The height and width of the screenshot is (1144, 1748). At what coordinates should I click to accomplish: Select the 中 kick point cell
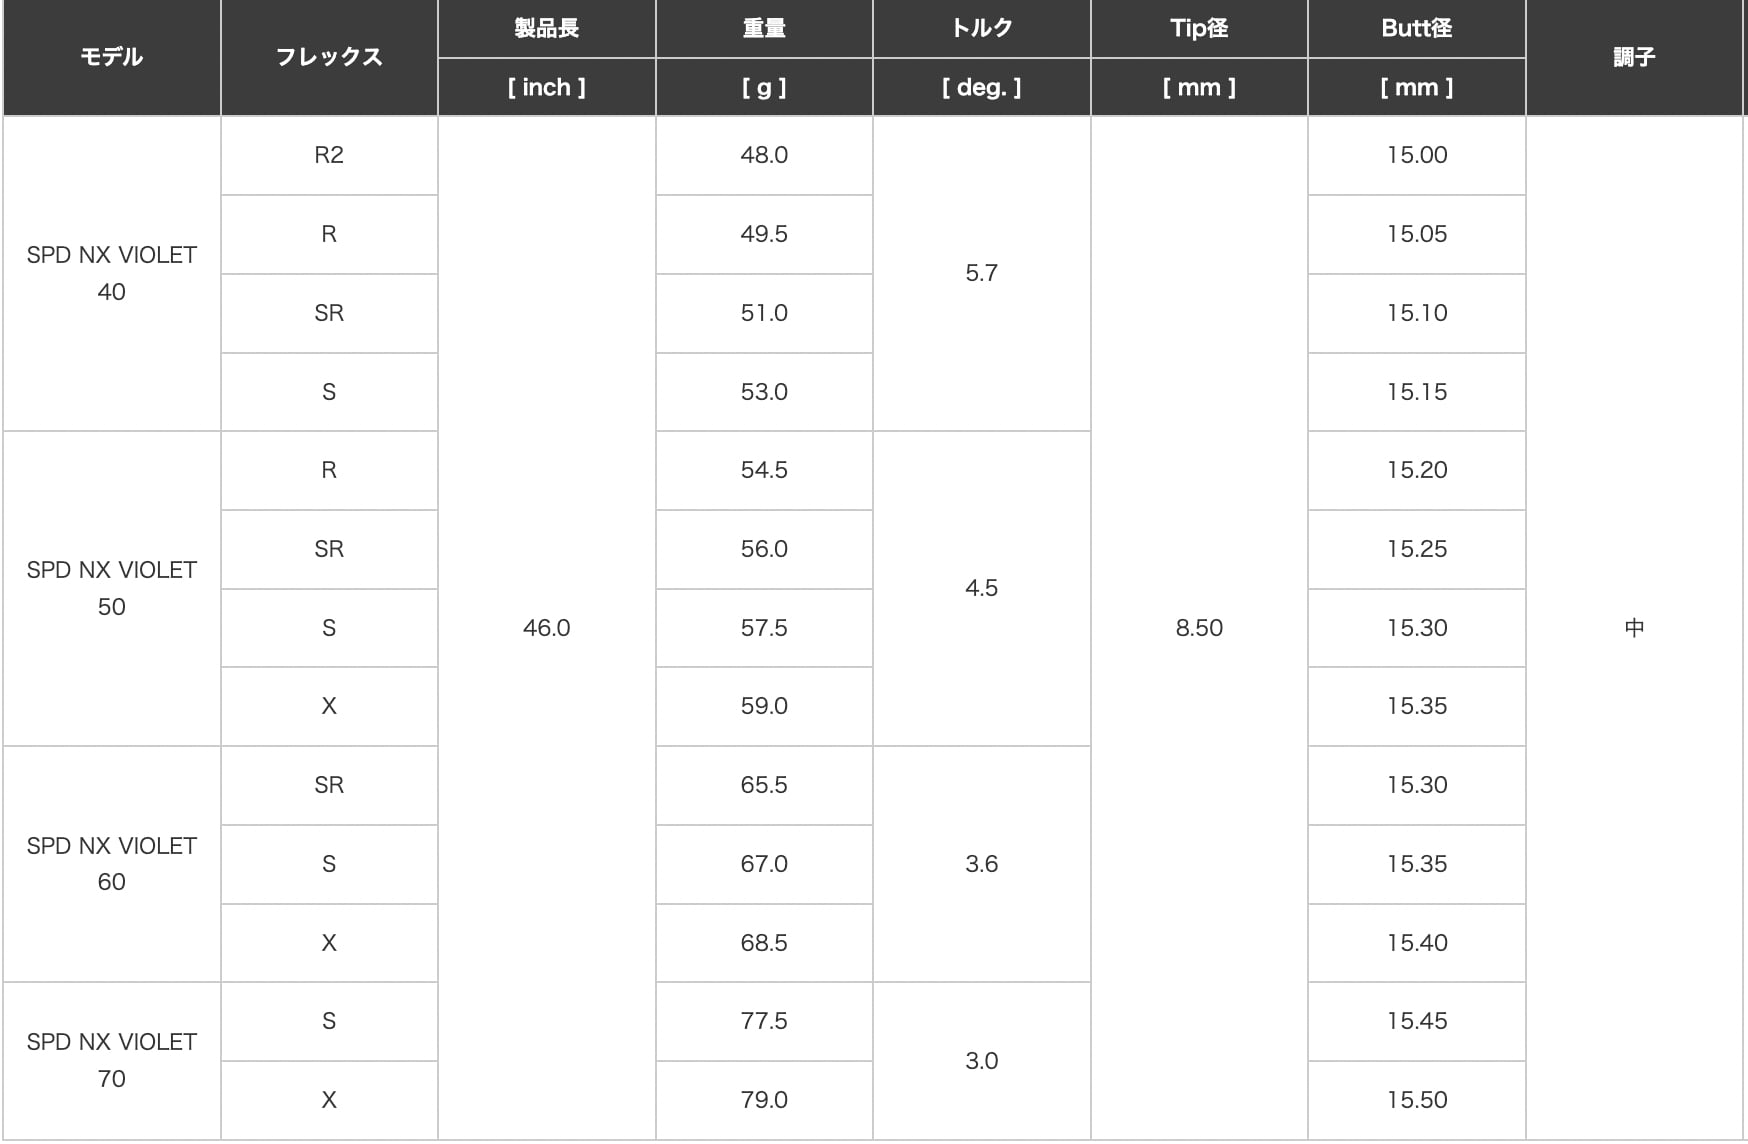(1634, 628)
